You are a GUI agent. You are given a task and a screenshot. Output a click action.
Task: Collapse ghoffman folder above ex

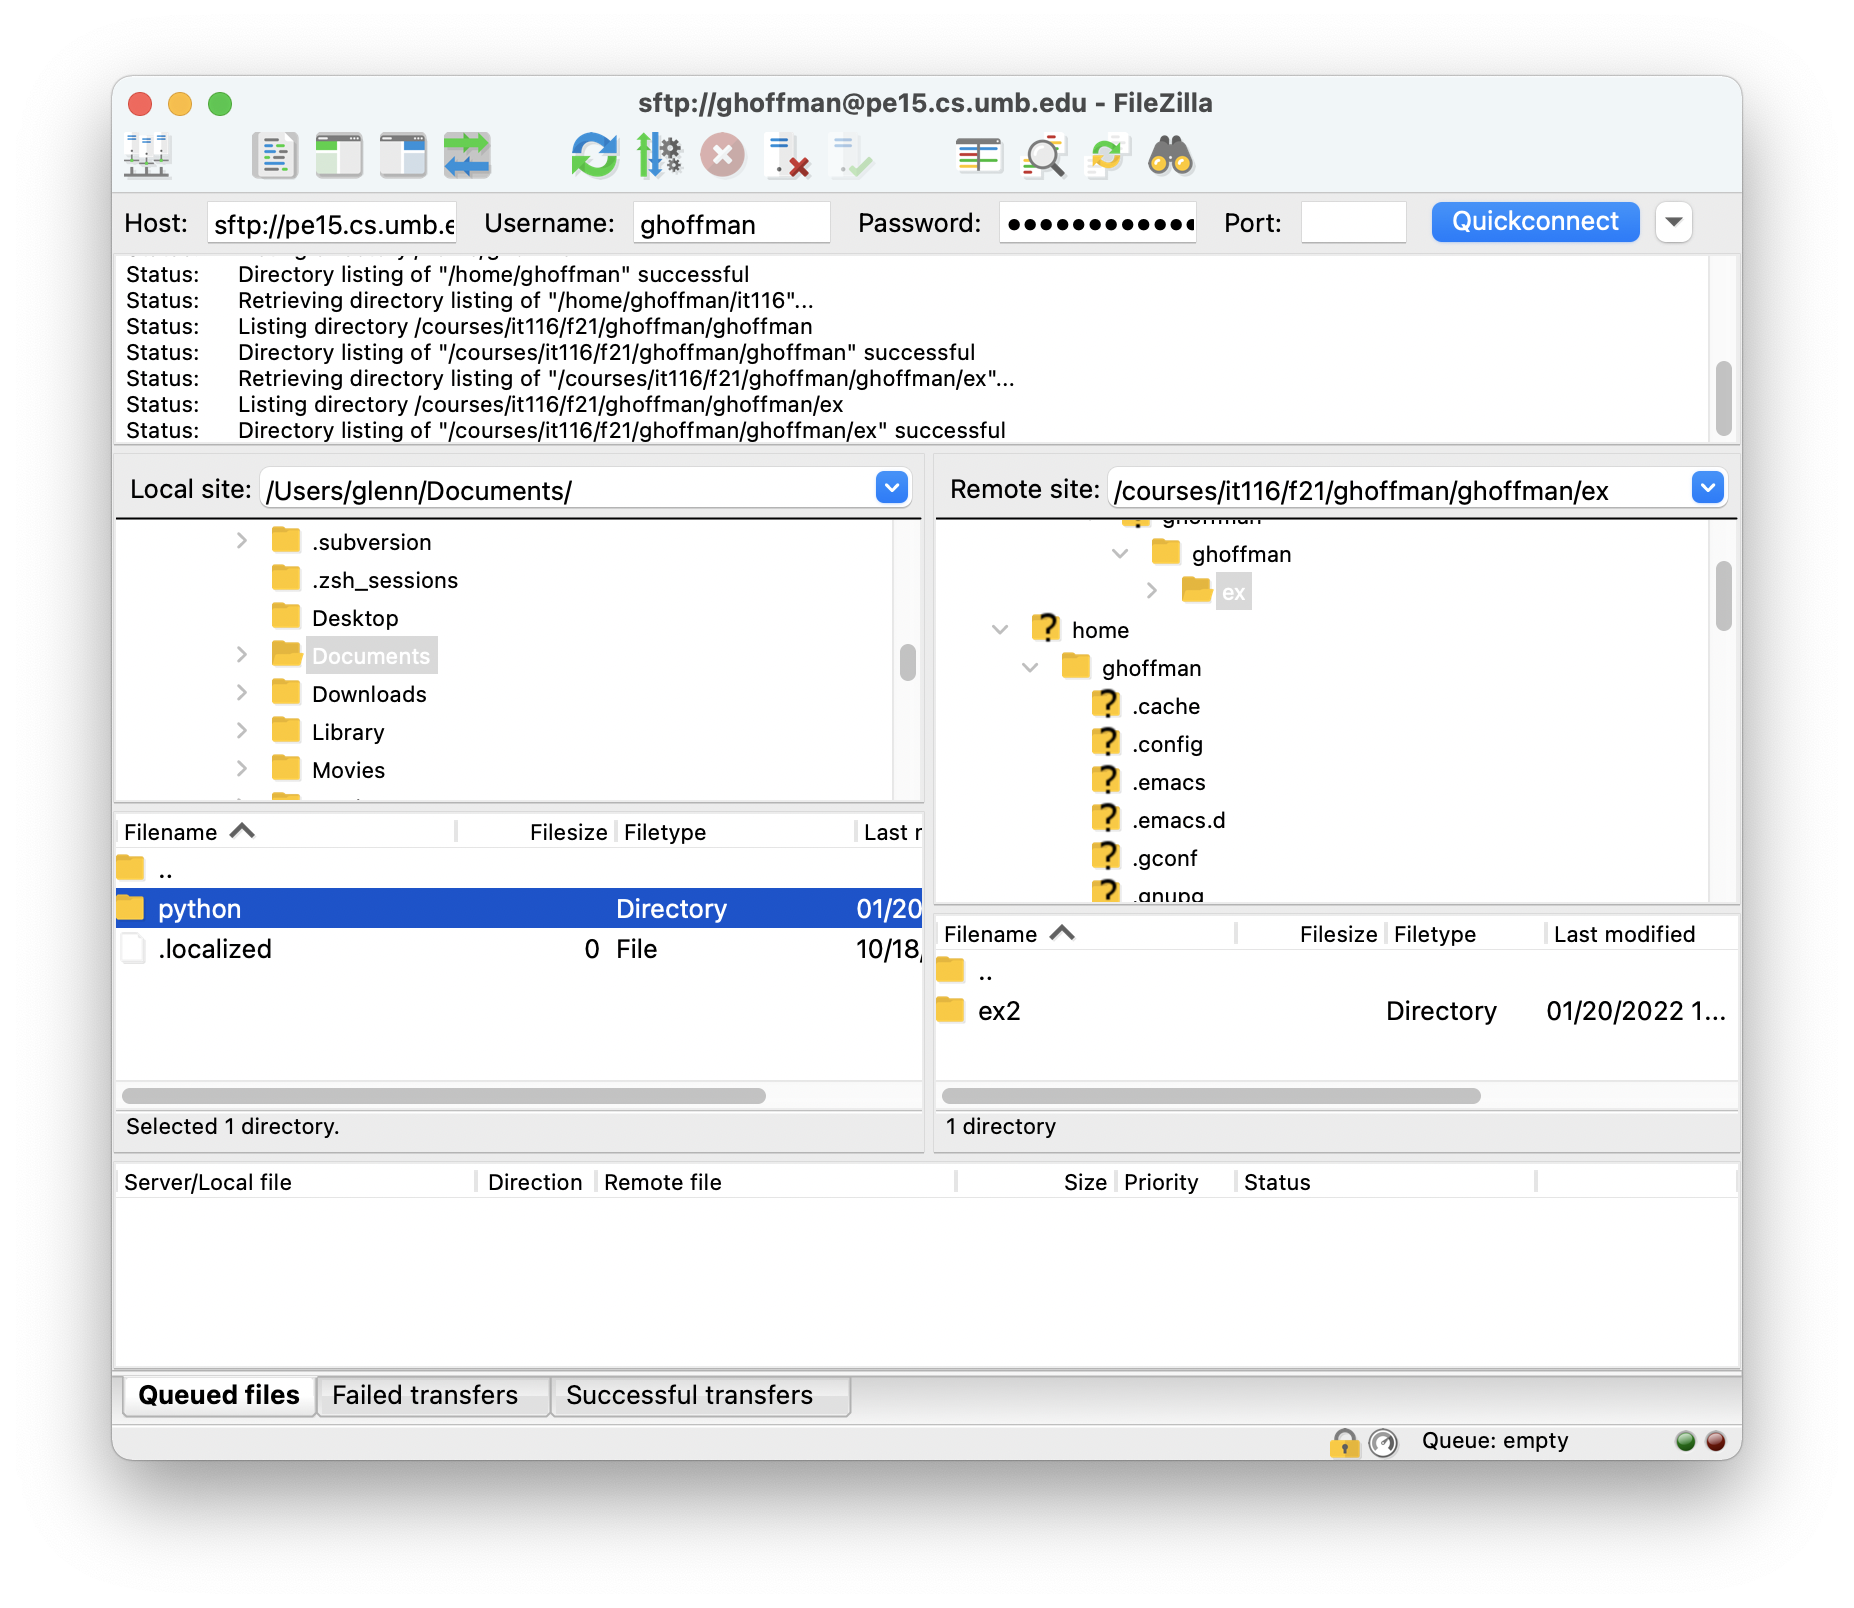pyautogui.click(x=1120, y=553)
